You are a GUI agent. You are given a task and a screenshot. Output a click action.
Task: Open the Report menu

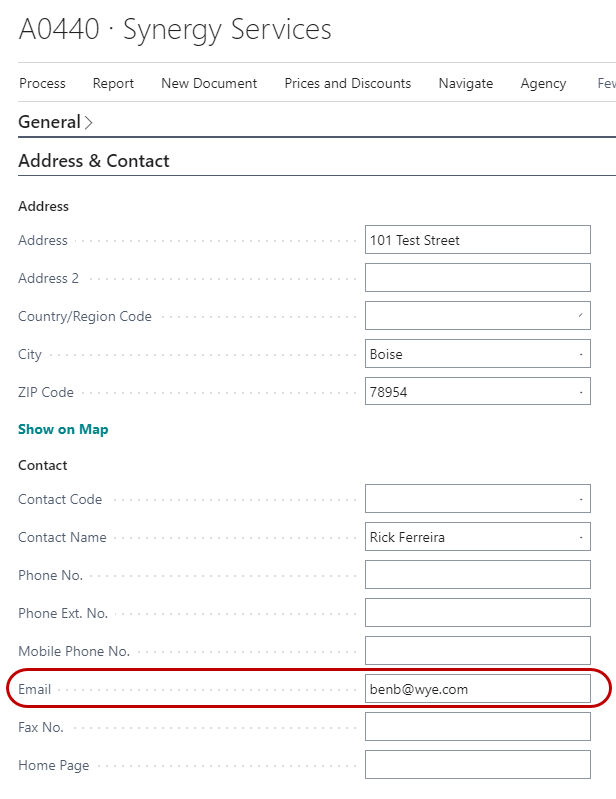click(113, 84)
